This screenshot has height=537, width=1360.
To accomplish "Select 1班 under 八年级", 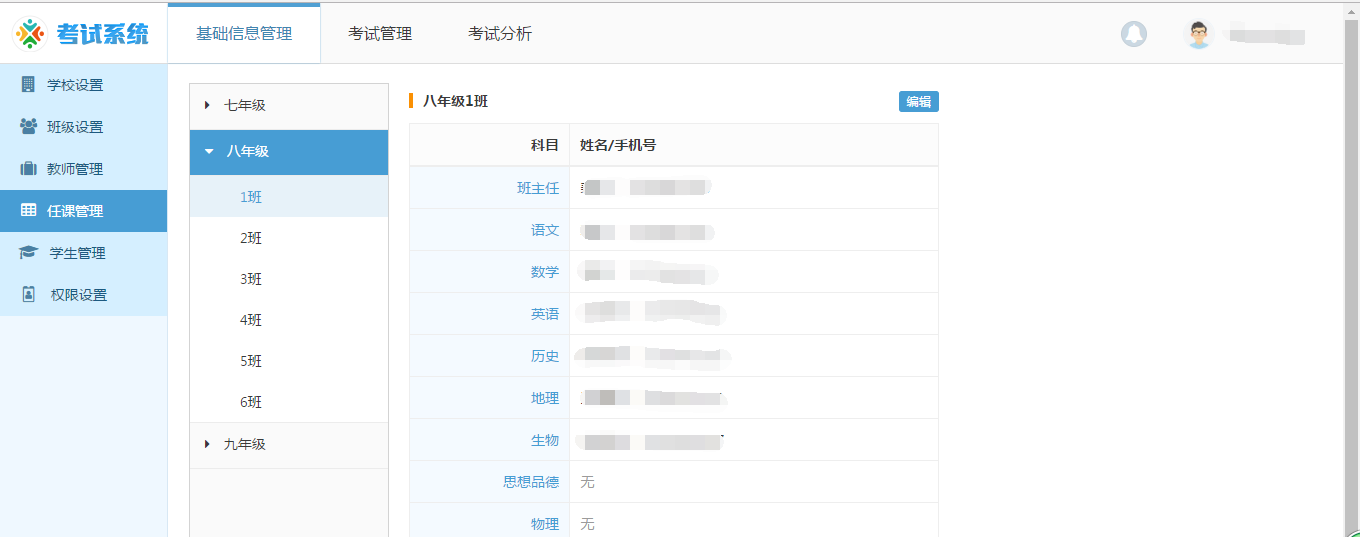I will [288, 197].
